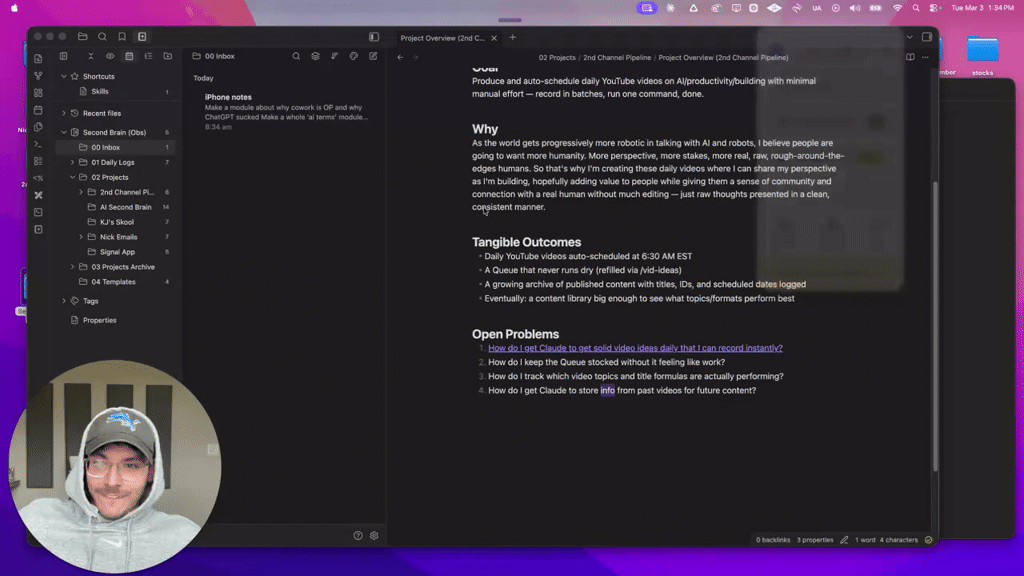The image size is (1024, 576).
Task: Open Spotlight search in the macOS menu bar
Action: (916, 8)
